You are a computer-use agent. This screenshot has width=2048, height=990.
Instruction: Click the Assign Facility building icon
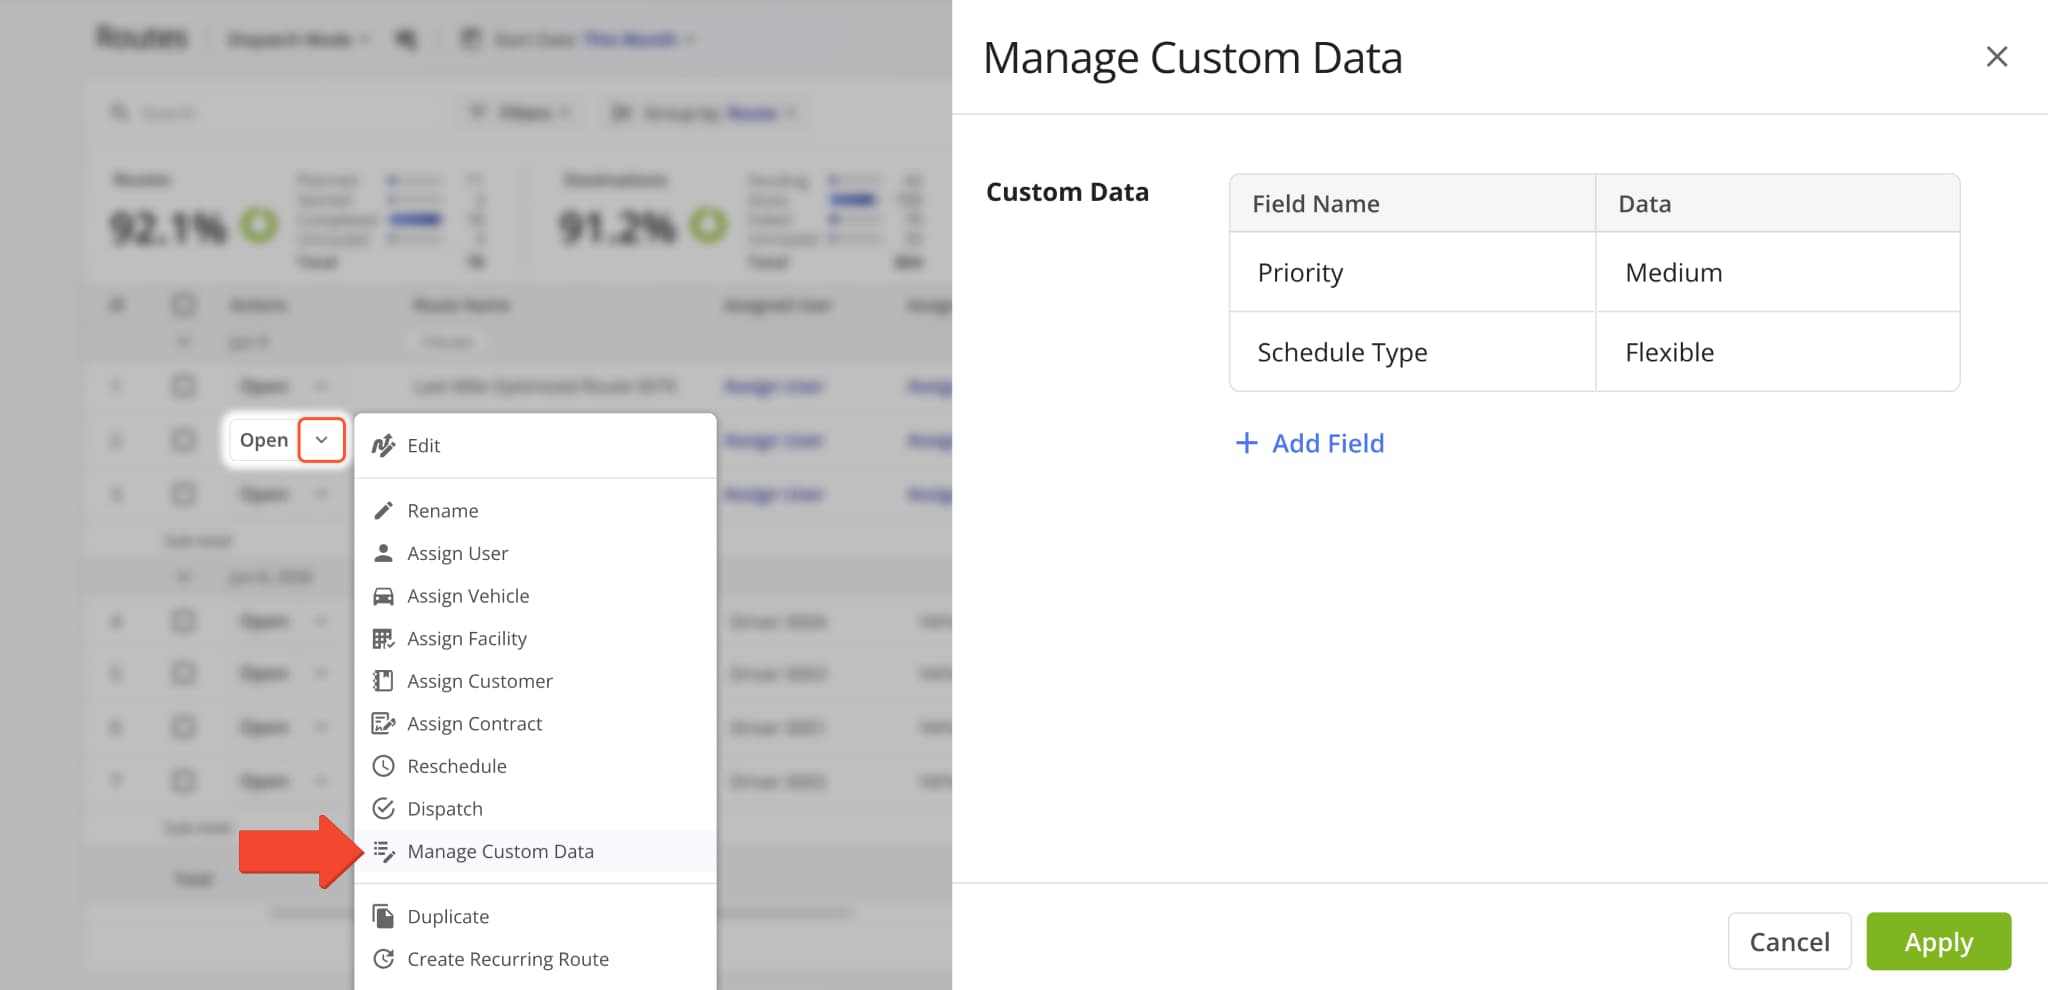383,638
